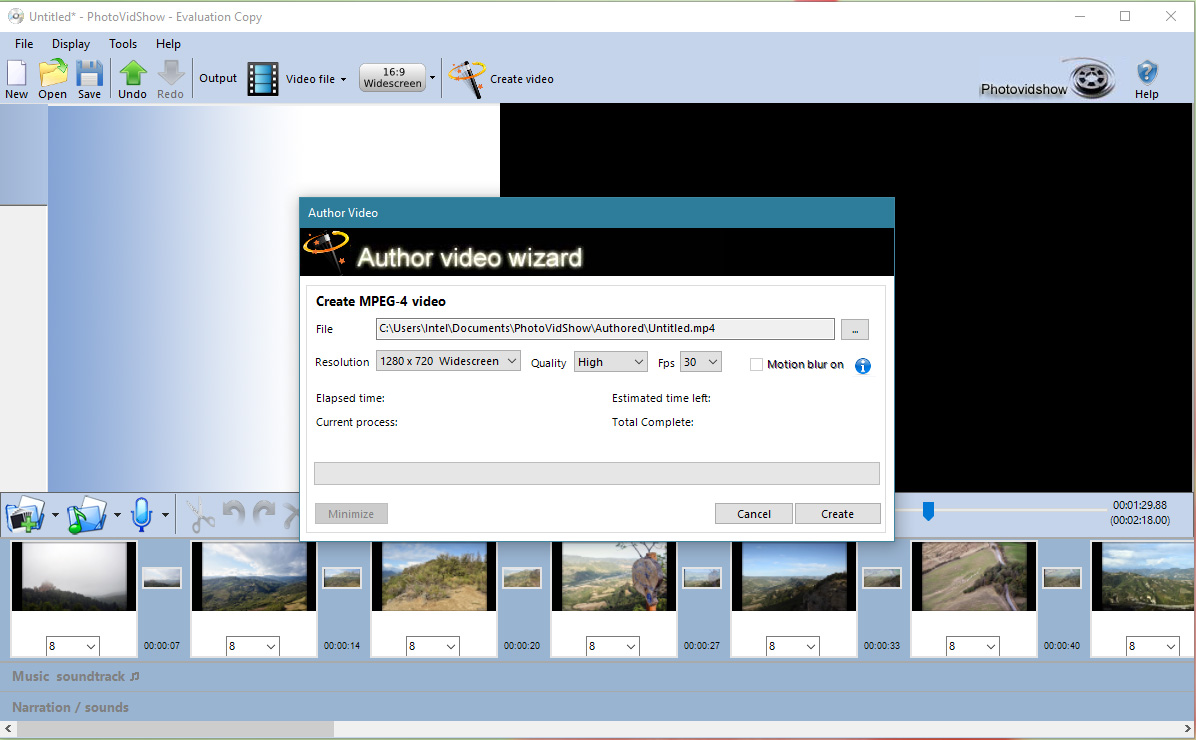This screenshot has width=1196, height=740.
Task: Click the output file path field
Action: coord(605,329)
